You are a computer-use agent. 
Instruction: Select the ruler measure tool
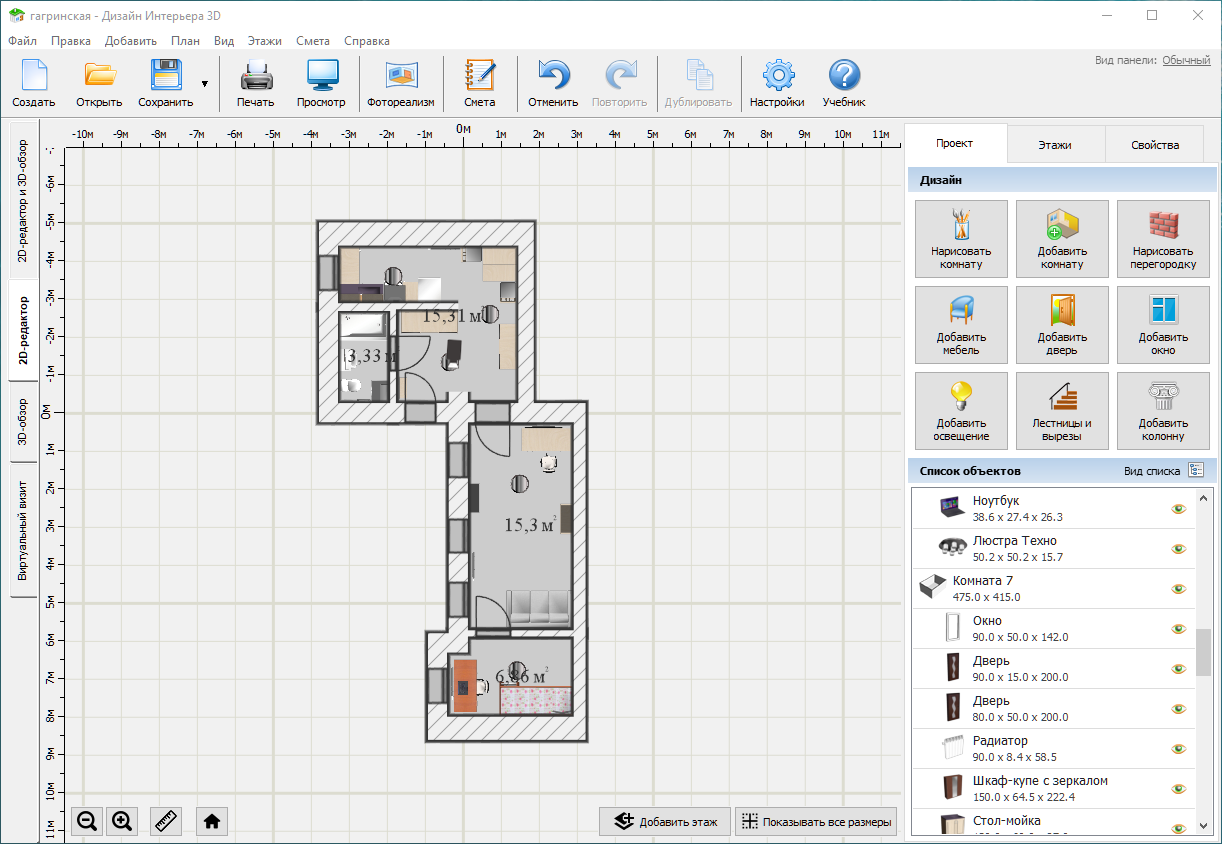166,821
